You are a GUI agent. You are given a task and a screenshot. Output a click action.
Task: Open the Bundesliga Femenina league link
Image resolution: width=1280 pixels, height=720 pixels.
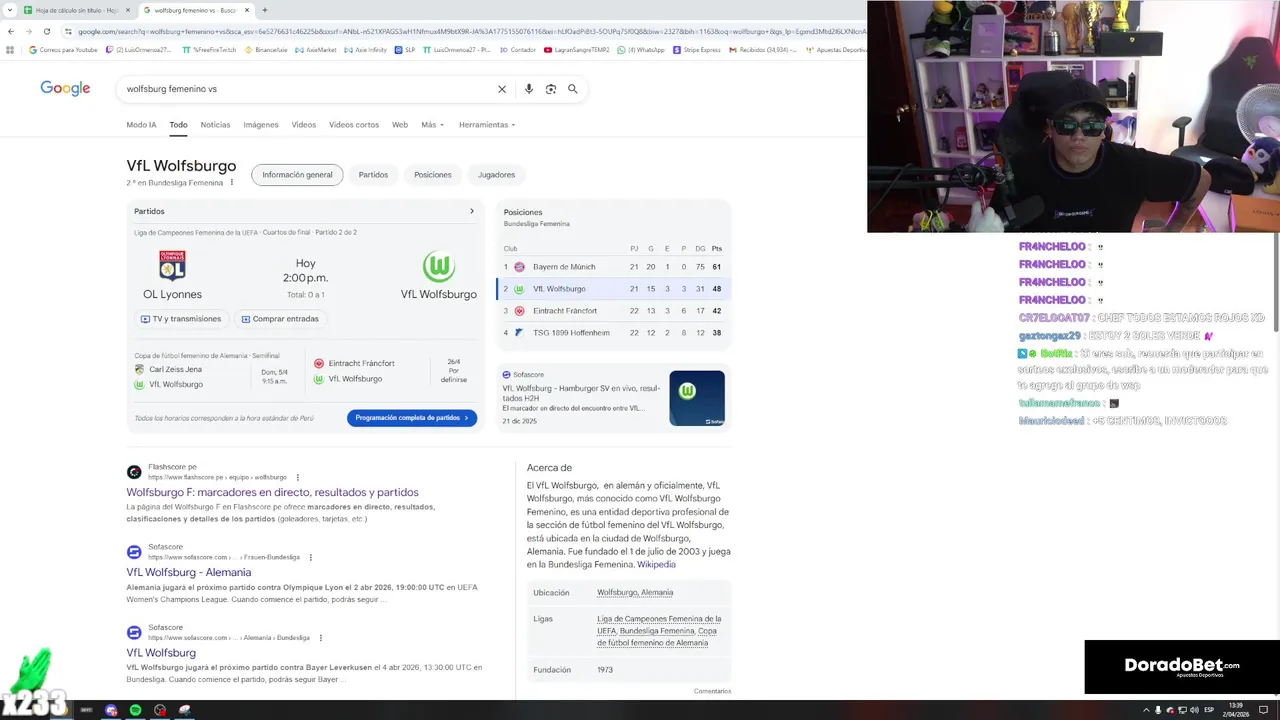(656, 631)
